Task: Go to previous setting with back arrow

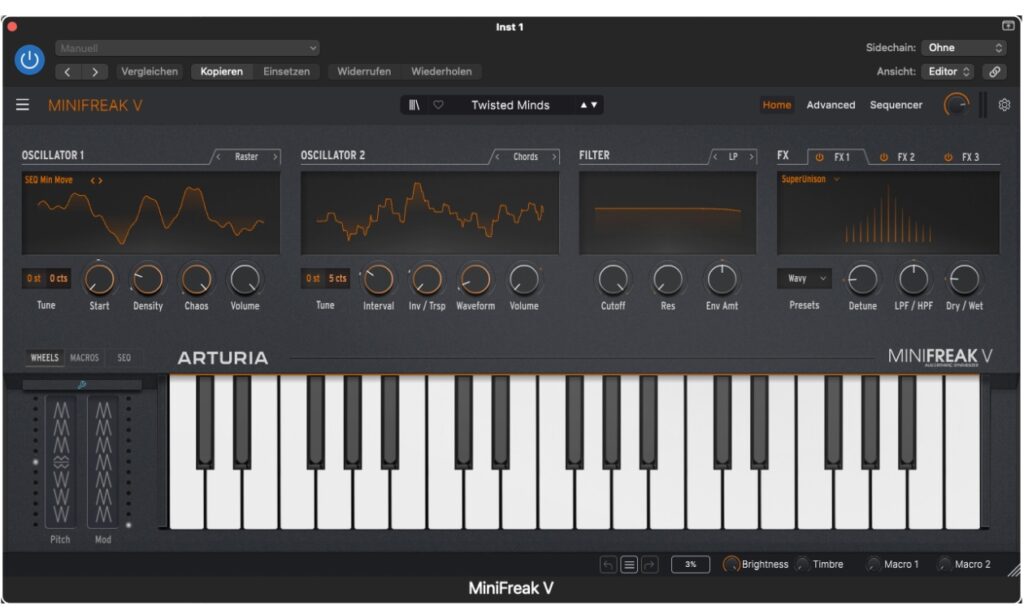Action: click(67, 72)
